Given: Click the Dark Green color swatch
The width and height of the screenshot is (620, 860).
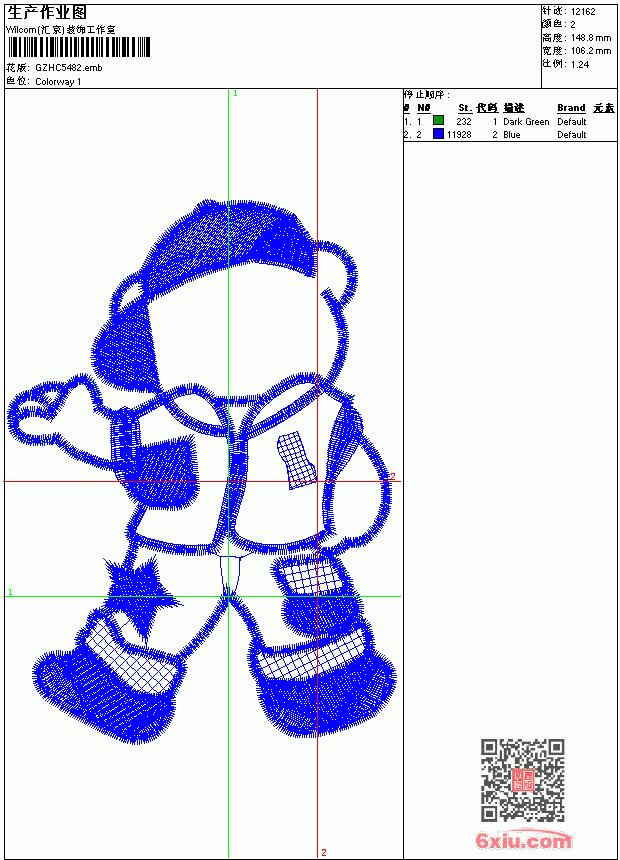Looking at the screenshot, I should [x=438, y=121].
